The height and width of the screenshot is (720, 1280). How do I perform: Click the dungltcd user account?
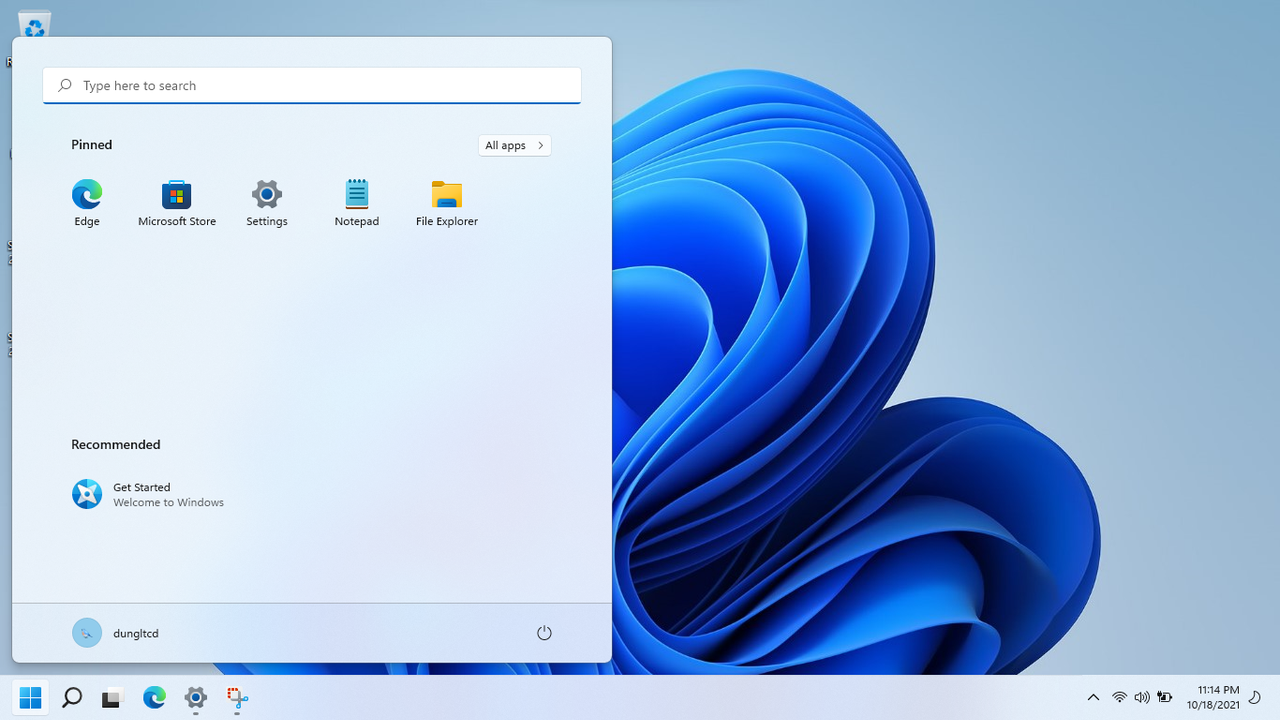(115, 632)
